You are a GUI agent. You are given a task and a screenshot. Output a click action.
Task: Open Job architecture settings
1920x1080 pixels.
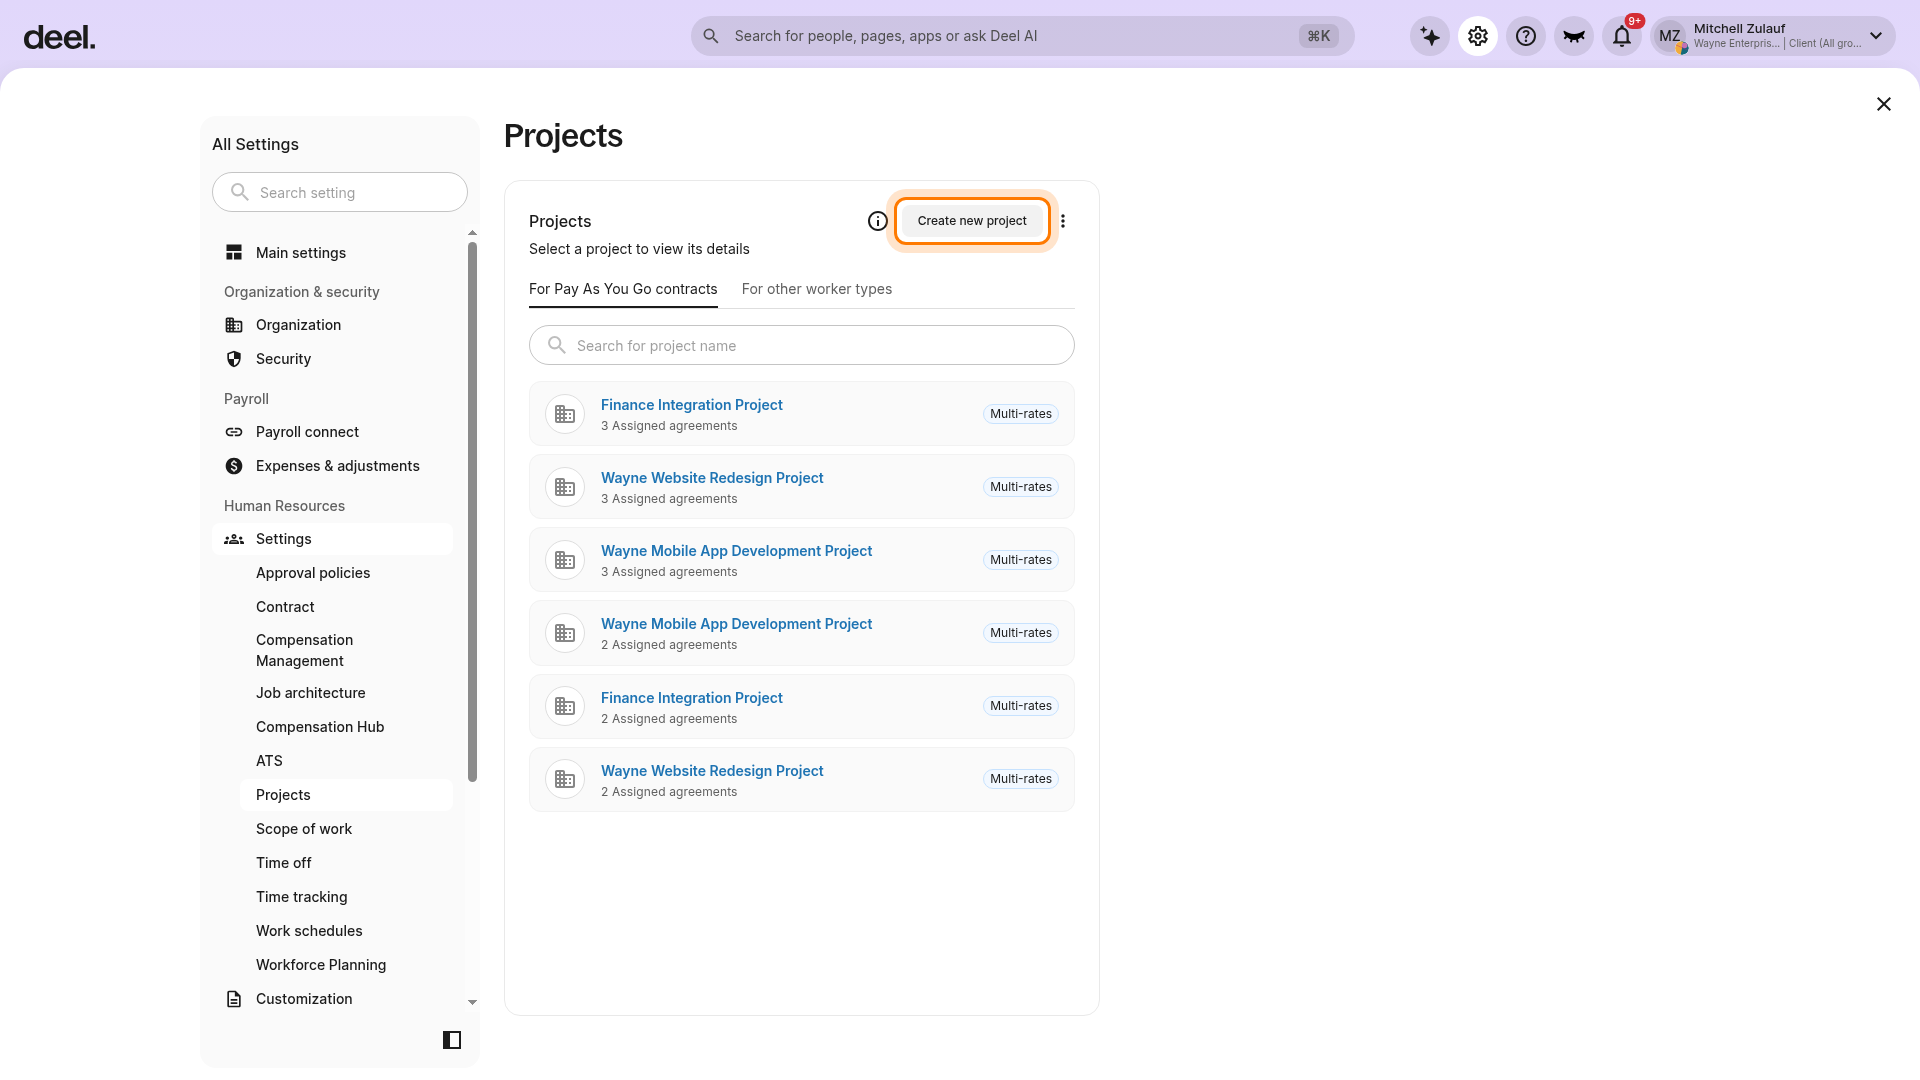pos(311,693)
